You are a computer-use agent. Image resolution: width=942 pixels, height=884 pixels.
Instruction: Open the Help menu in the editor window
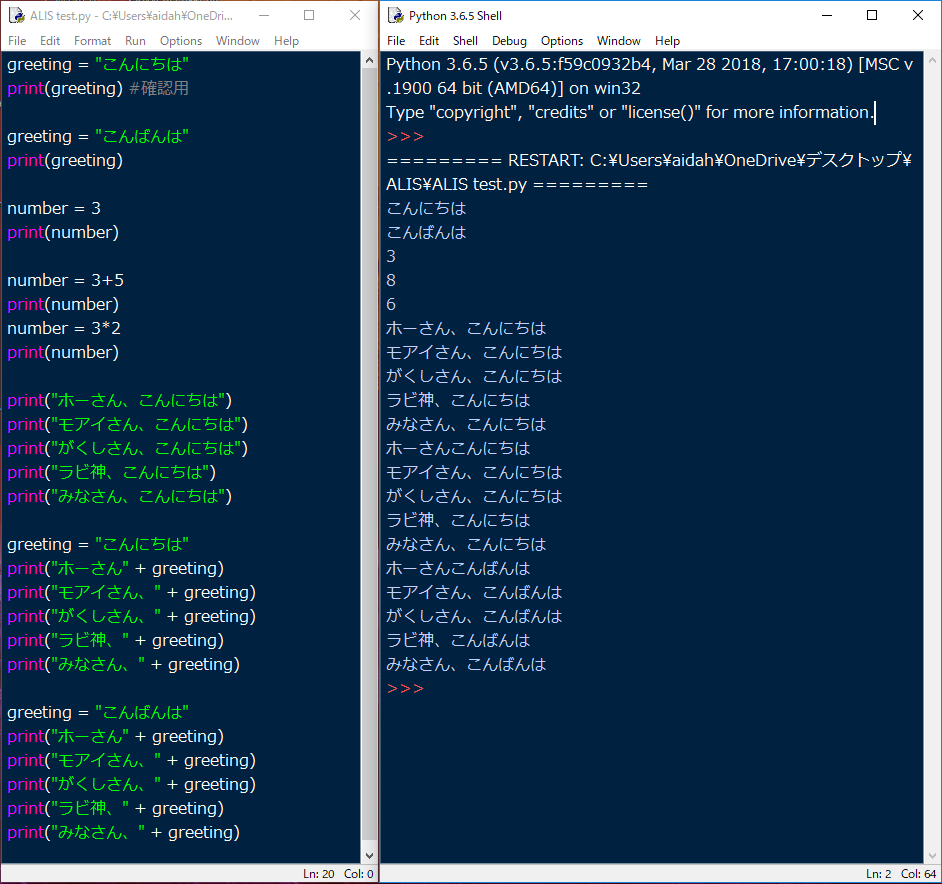coord(286,41)
